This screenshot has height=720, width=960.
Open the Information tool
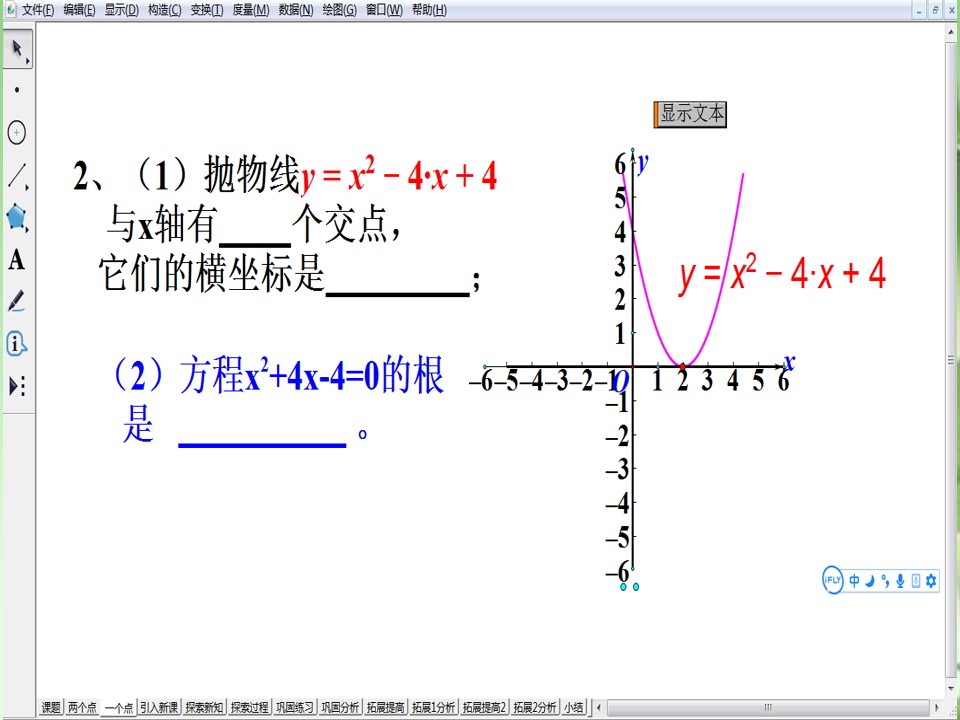tap(17, 344)
